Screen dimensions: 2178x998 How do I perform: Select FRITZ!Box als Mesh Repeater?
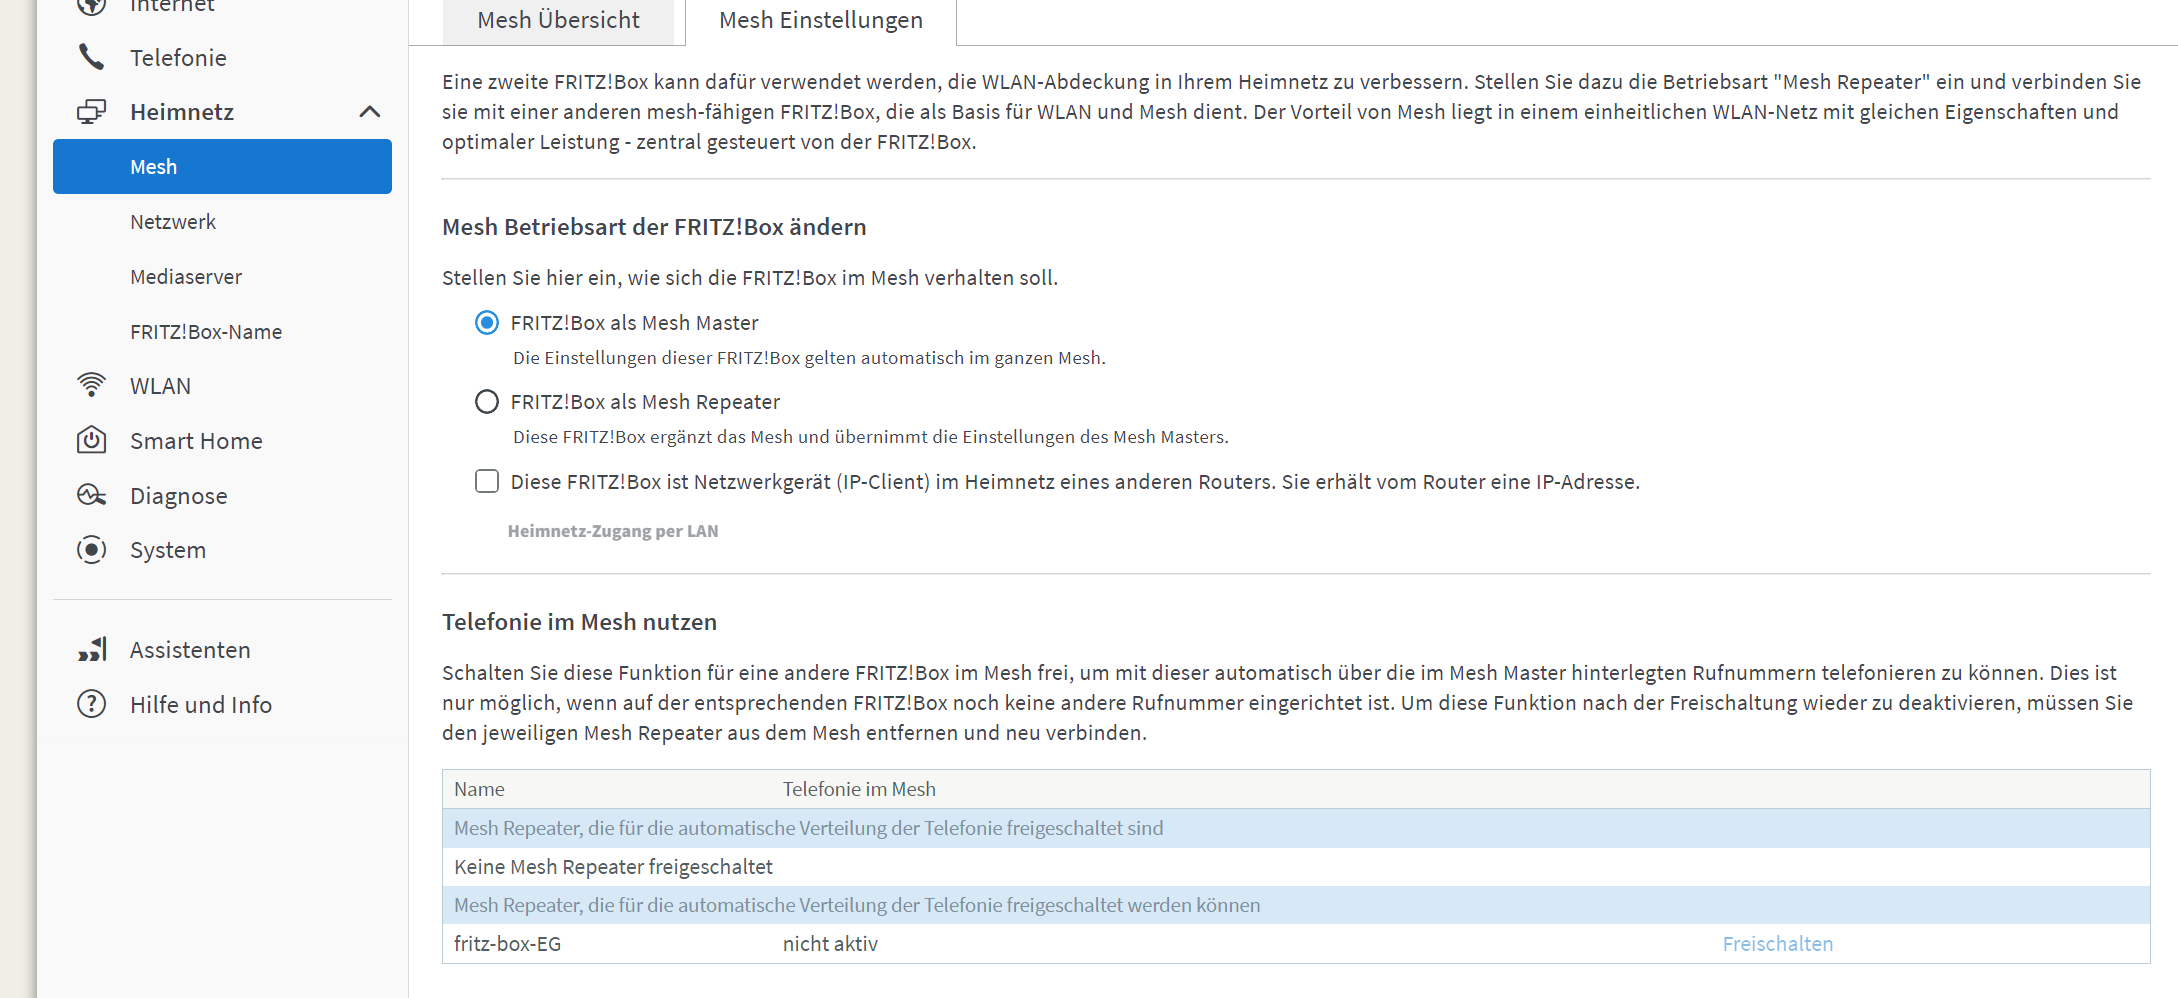(487, 401)
